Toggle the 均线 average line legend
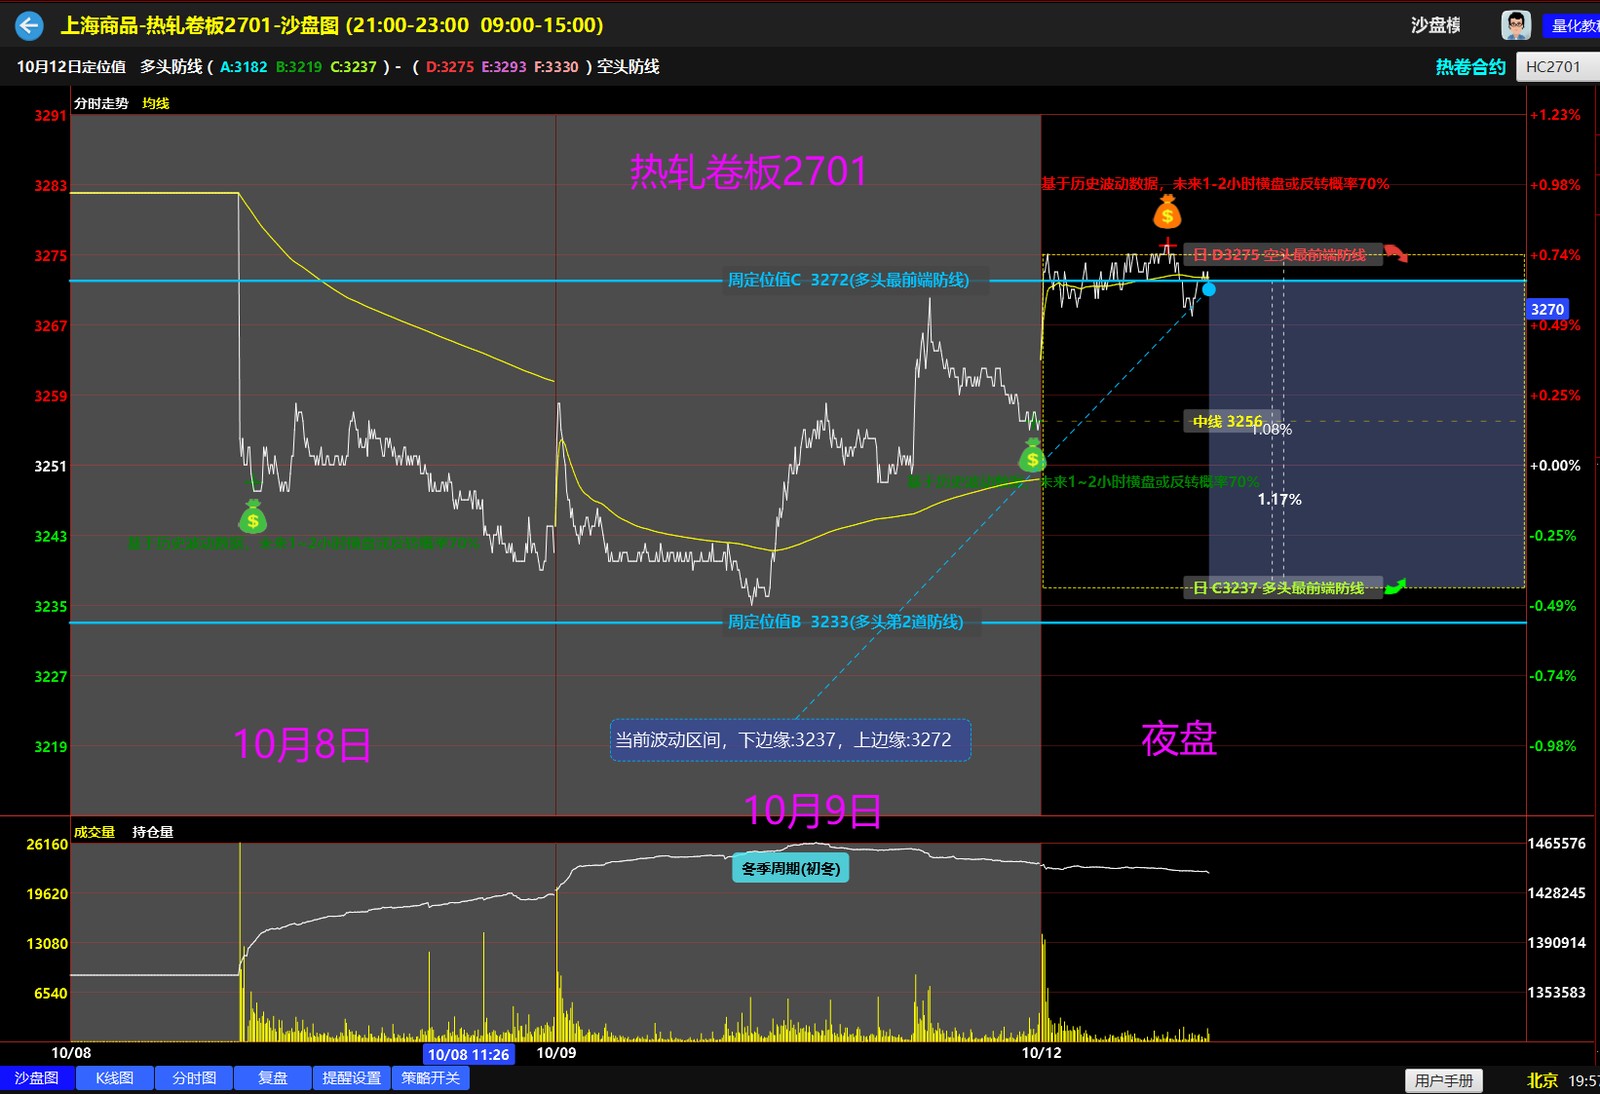This screenshot has width=1600, height=1094. click(156, 103)
